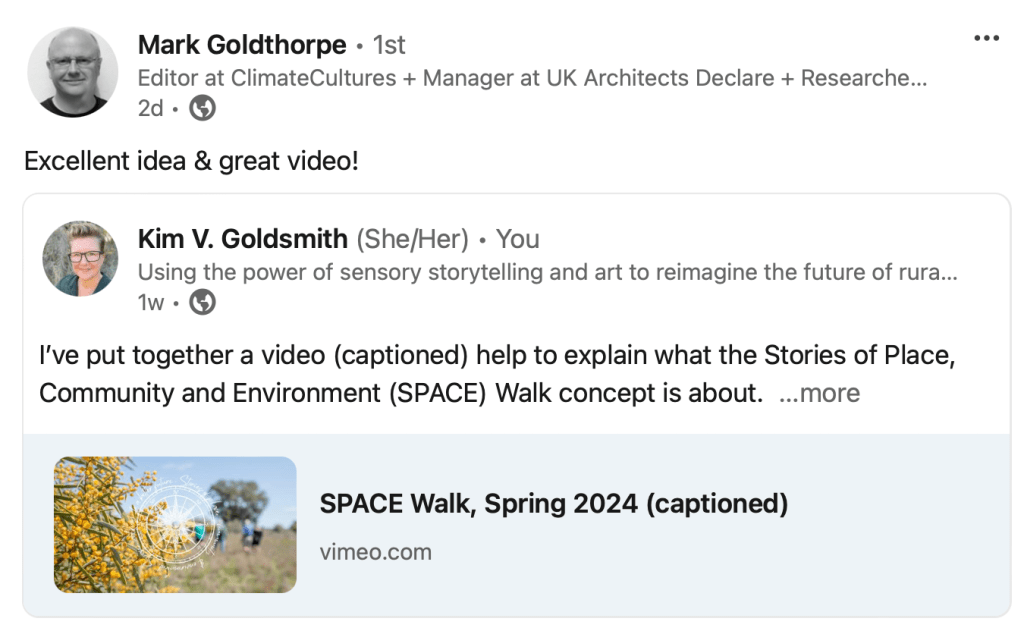Viewport: 1024px width, 631px height.
Task: Open Kim V. Goldsmith's profile via name
Action: point(243,239)
